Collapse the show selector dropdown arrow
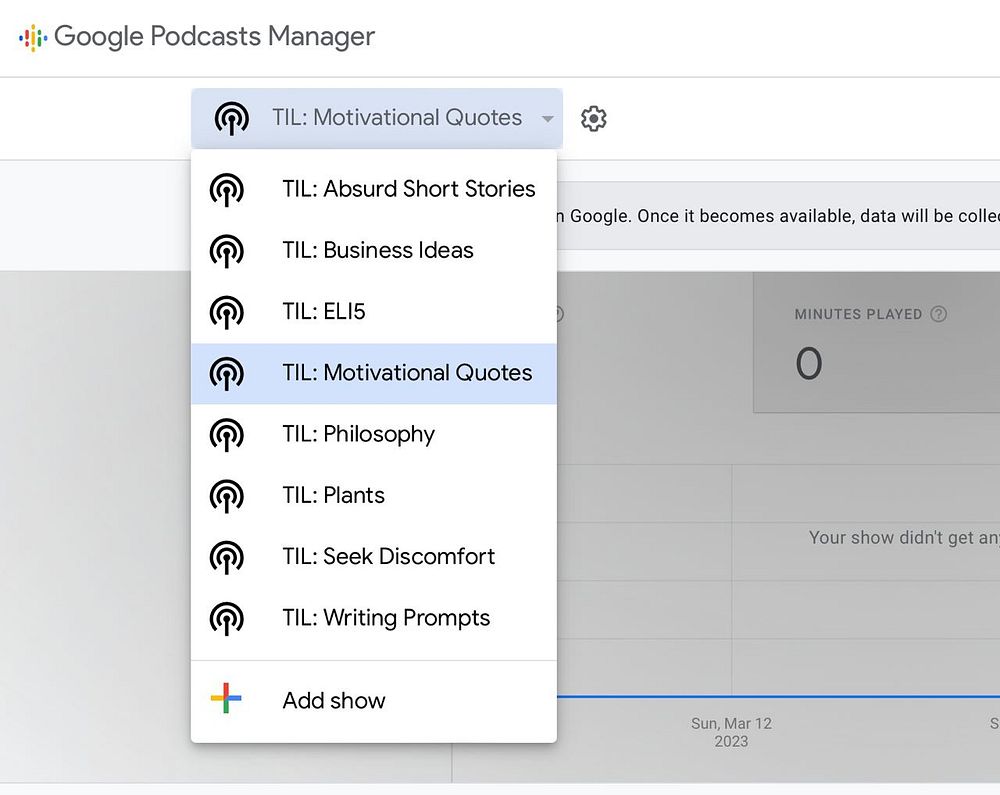Viewport: 1000px width, 795px height. click(x=547, y=119)
